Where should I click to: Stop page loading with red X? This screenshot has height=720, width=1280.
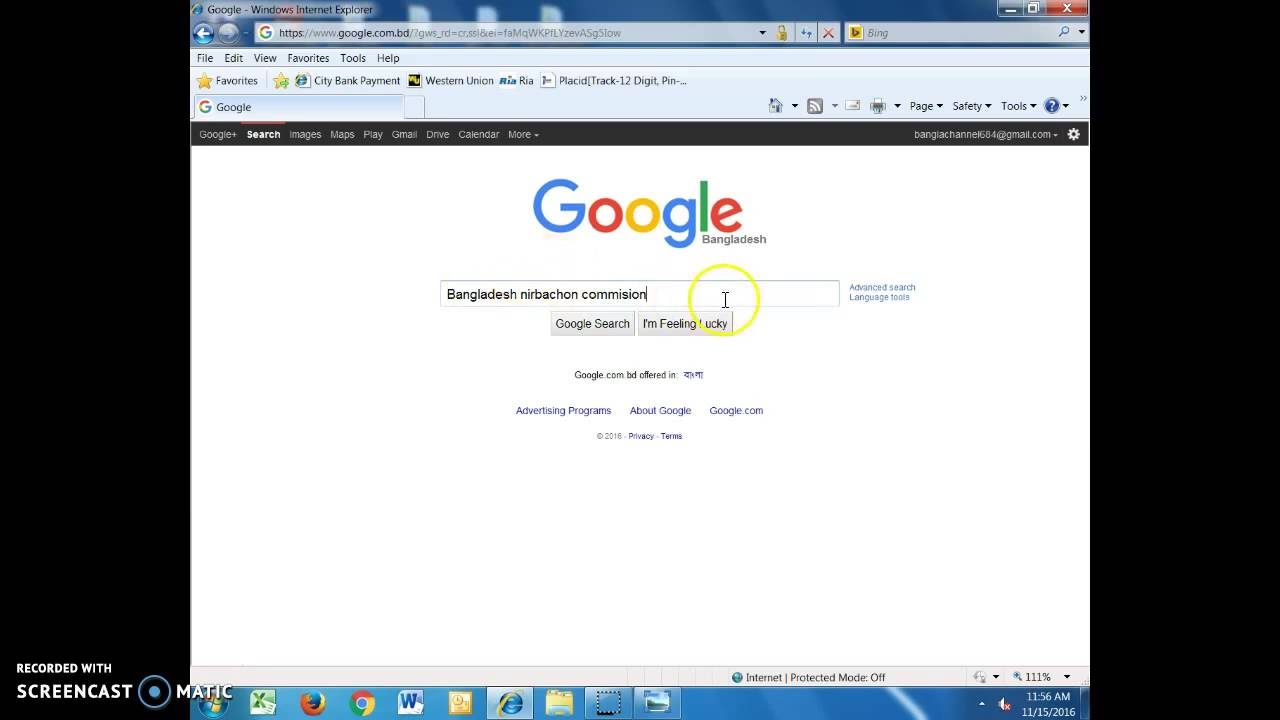click(x=828, y=33)
